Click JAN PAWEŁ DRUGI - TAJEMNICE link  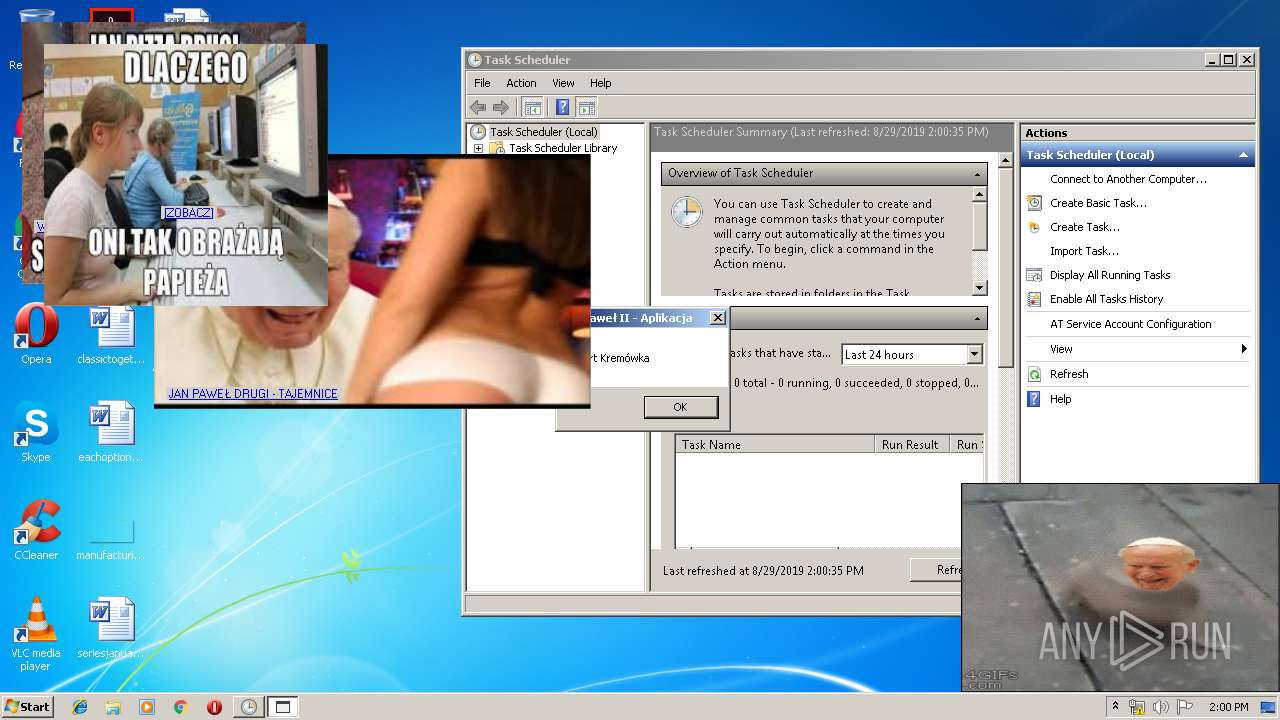tap(253, 394)
